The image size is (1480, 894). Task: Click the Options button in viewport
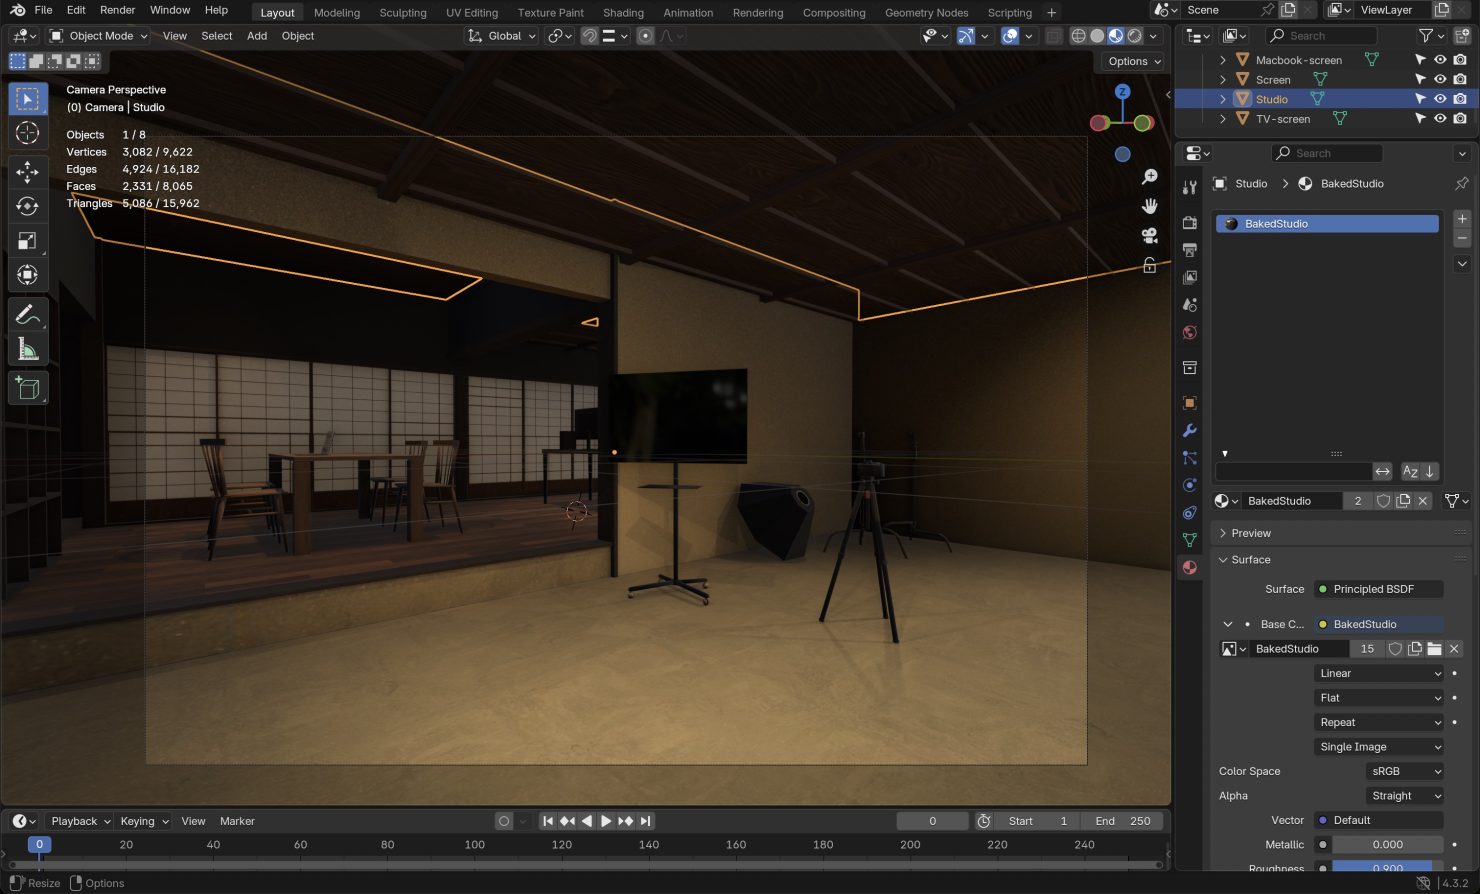click(1134, 61)
